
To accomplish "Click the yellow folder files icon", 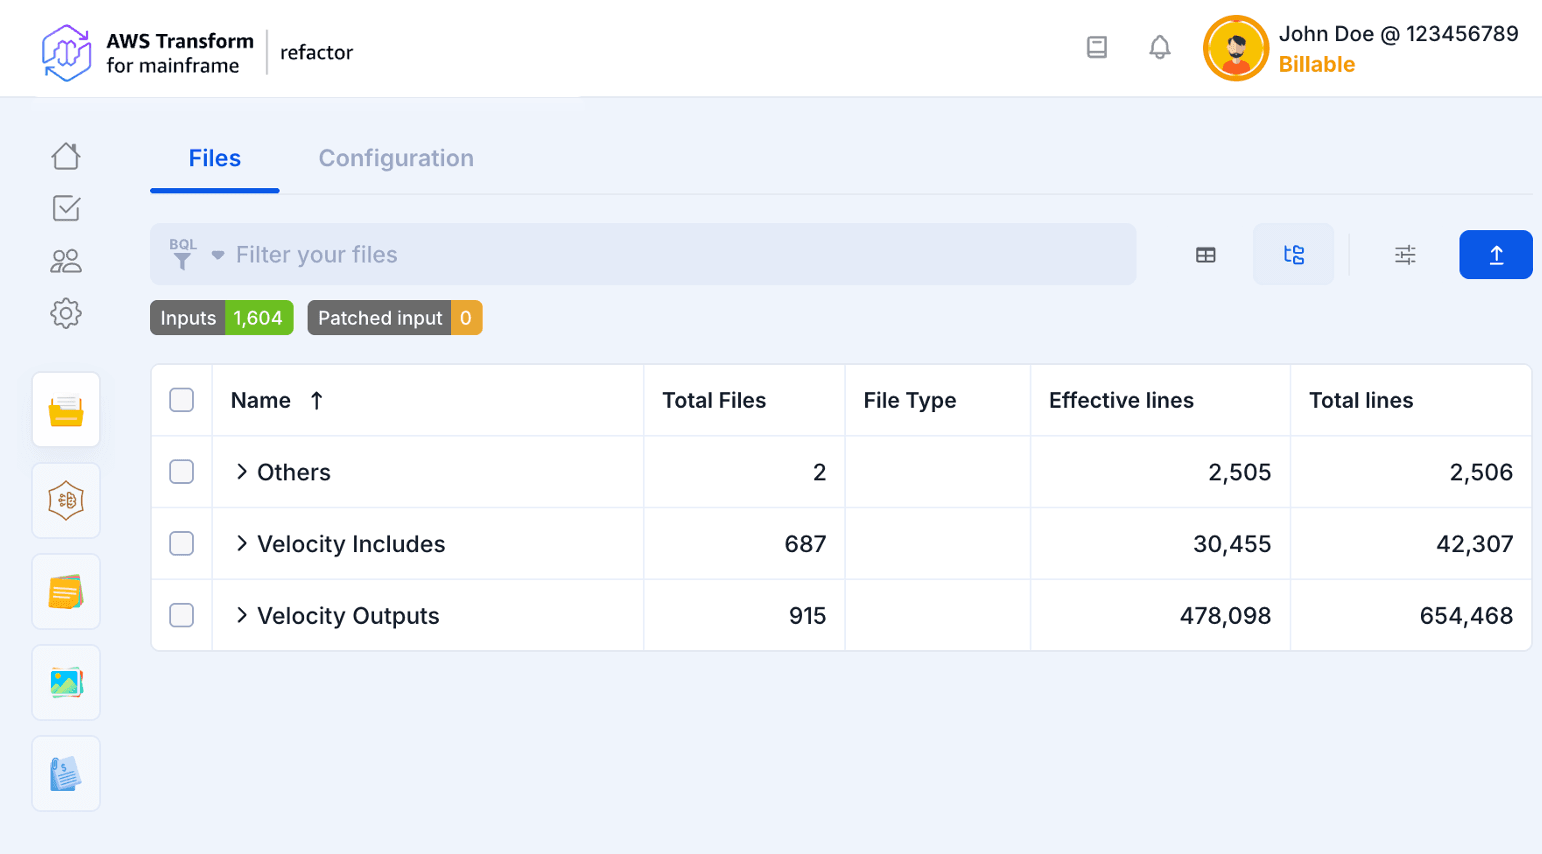I will pyautogui.click(x=66, y=410).
